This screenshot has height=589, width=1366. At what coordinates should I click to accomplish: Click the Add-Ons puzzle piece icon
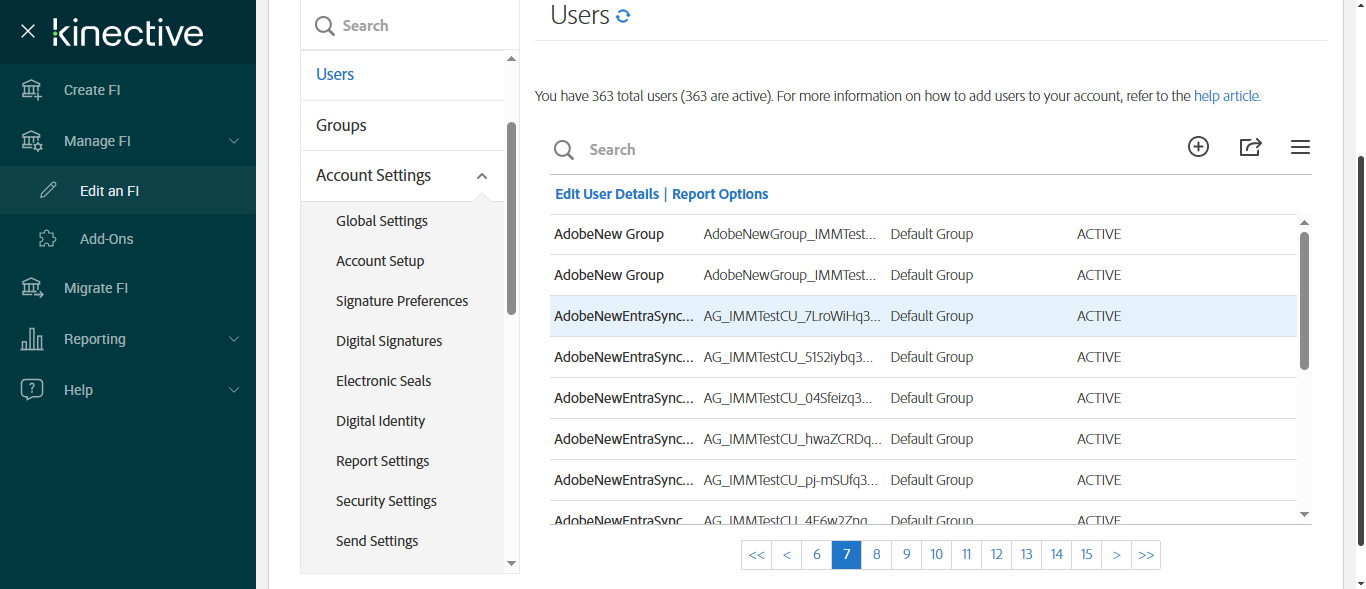point(47,239)
